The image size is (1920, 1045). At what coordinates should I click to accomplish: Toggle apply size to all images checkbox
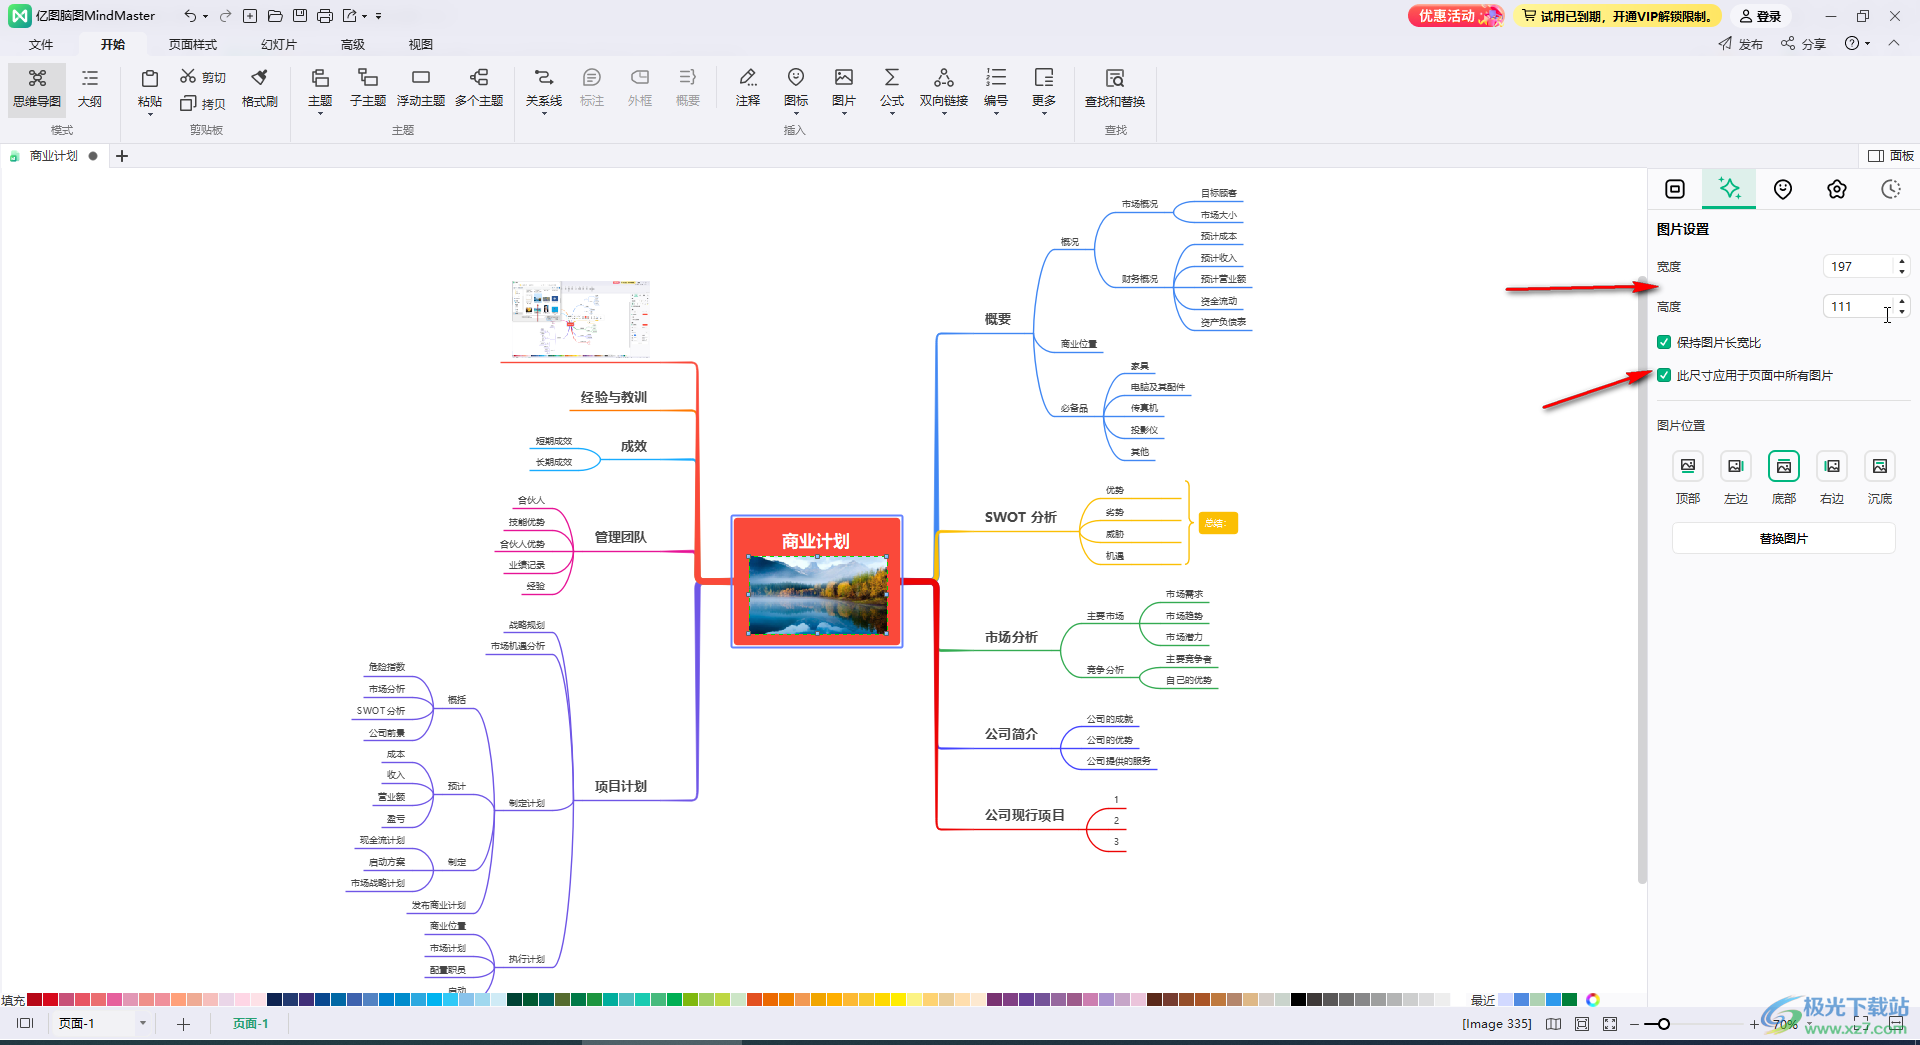pyautogui.click(x=1664, y=375)
